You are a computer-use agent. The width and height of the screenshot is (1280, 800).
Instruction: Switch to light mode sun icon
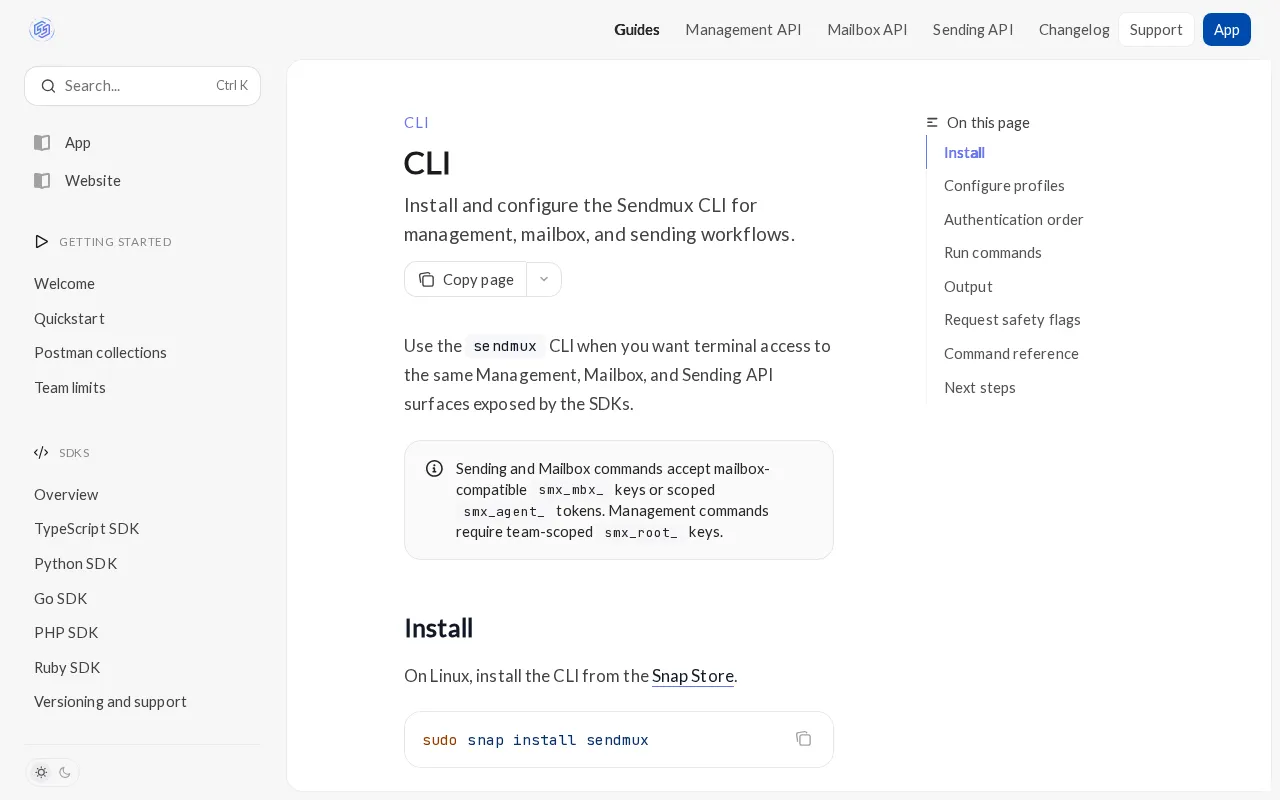pos(41,772)
